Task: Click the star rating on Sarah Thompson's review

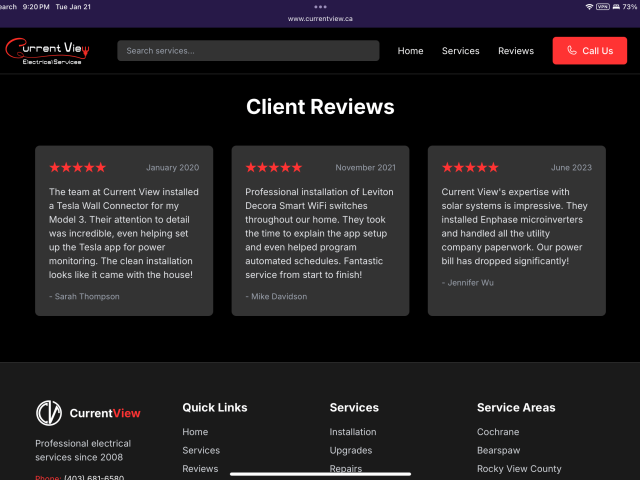Action: (77, 168)
